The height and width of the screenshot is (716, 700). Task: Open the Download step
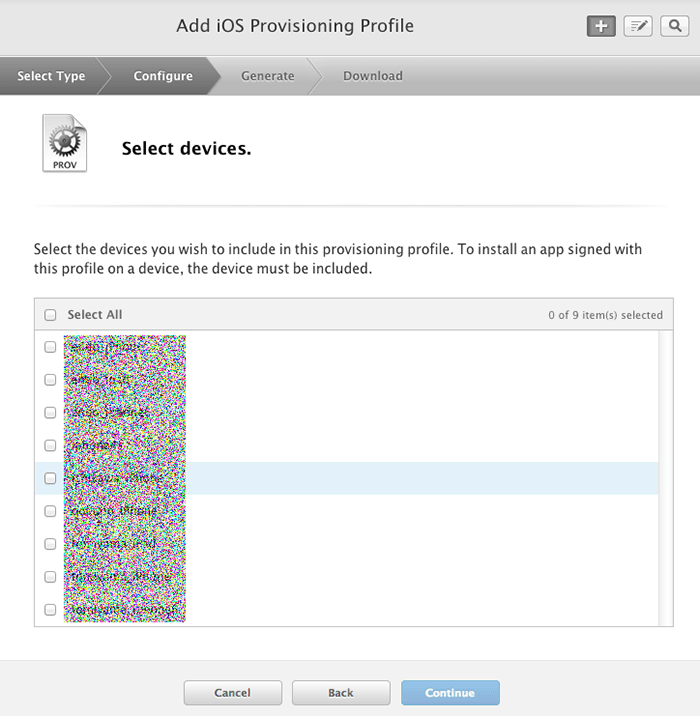373,76
